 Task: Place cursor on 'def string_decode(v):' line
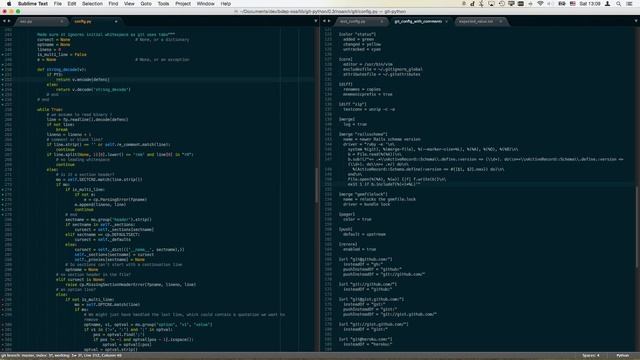click(x=61, y=69)
